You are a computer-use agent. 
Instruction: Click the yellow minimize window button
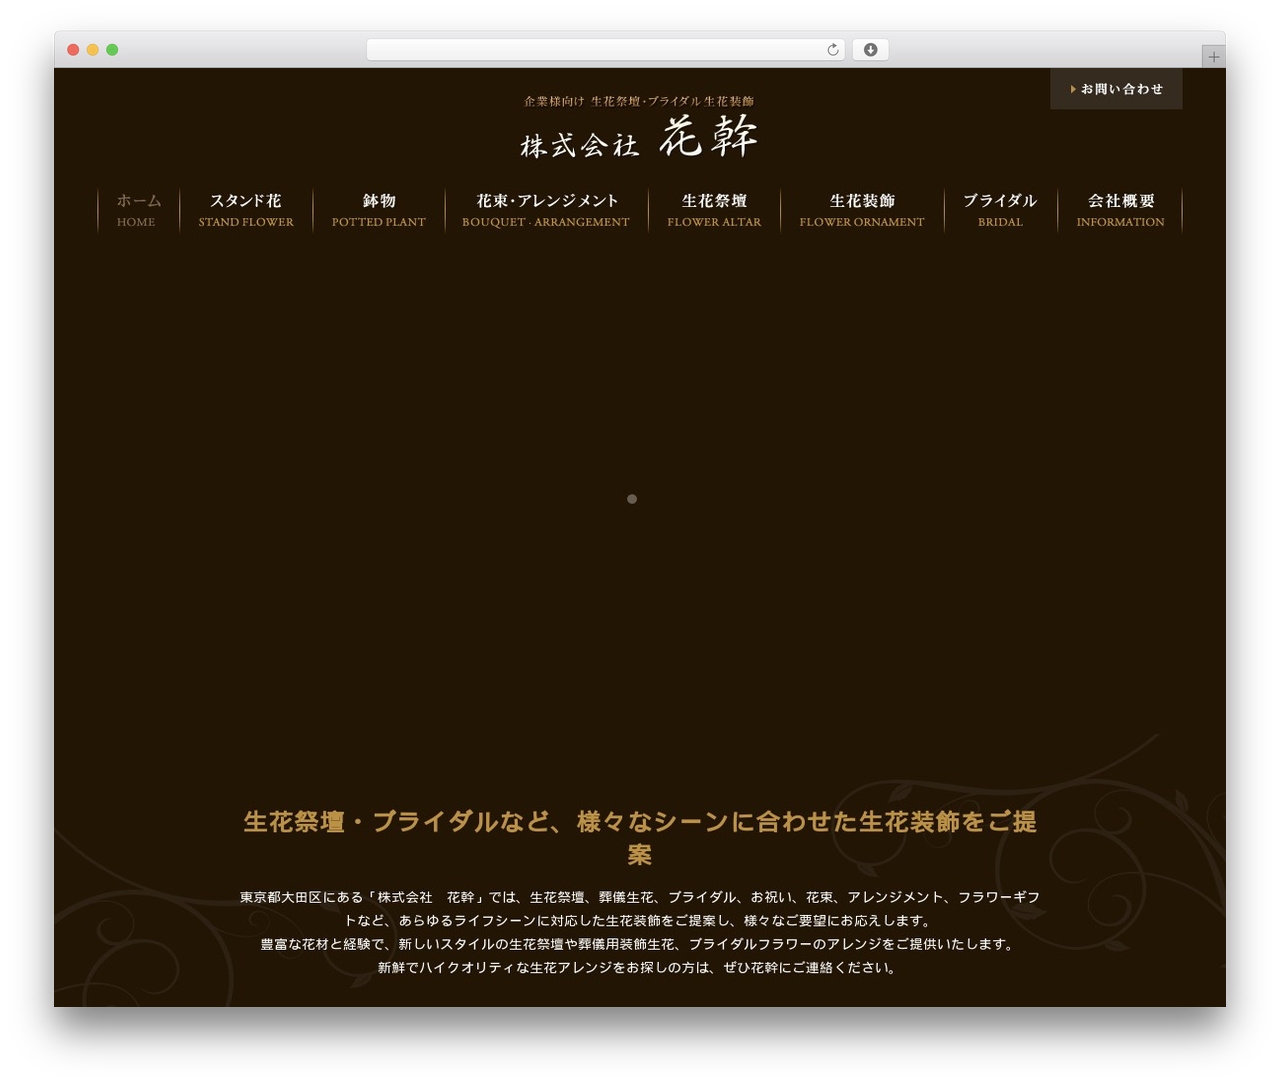pos(92,50)
